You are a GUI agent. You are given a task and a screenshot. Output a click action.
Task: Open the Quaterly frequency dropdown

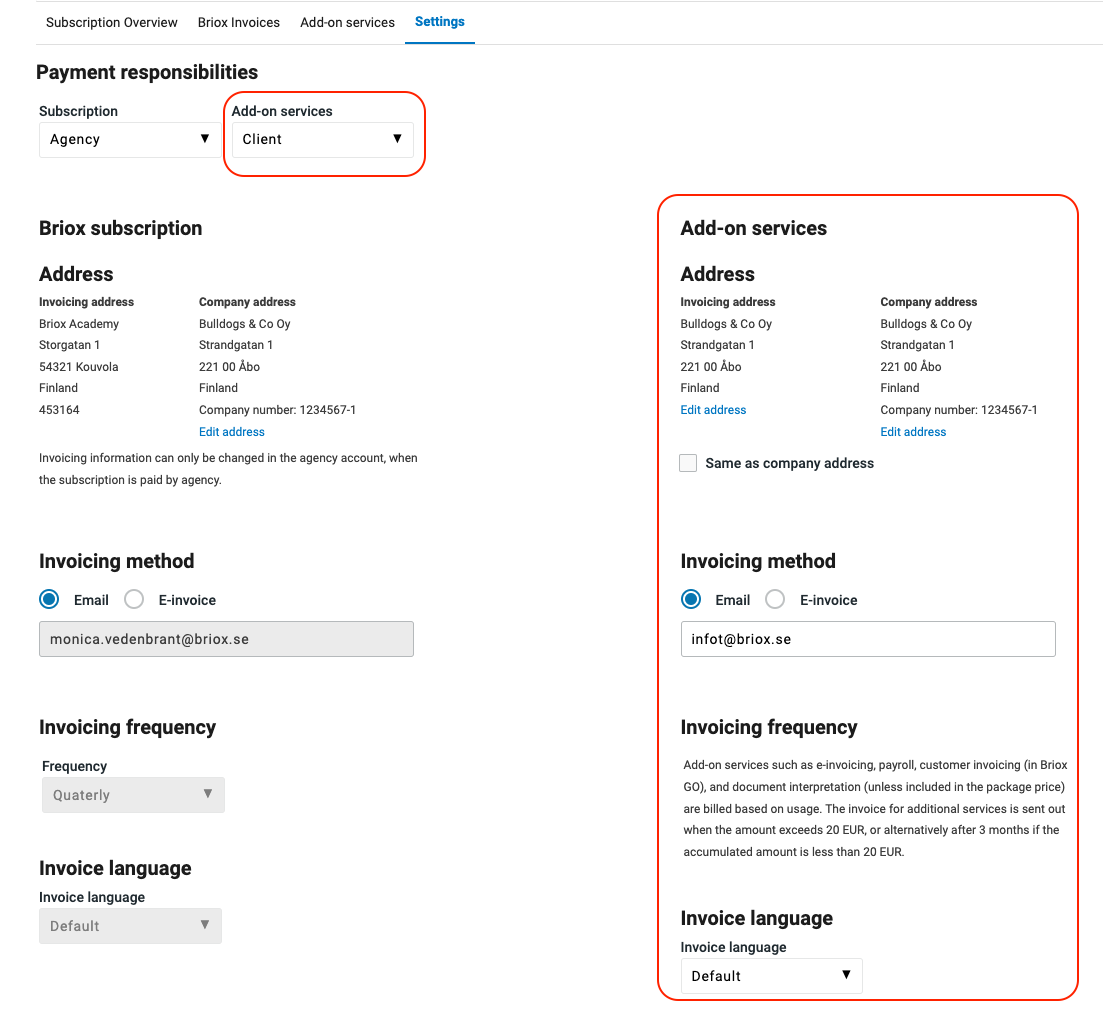(x=133, y=795)
